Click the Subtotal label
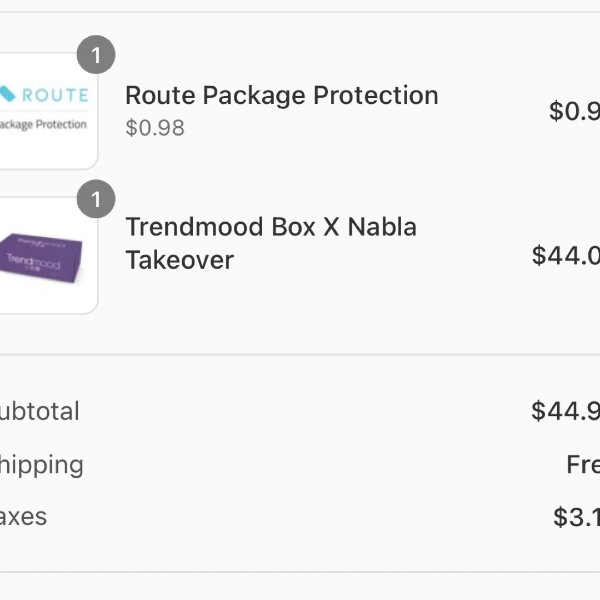This screenshot has width=600, height=600. (40, 411)
